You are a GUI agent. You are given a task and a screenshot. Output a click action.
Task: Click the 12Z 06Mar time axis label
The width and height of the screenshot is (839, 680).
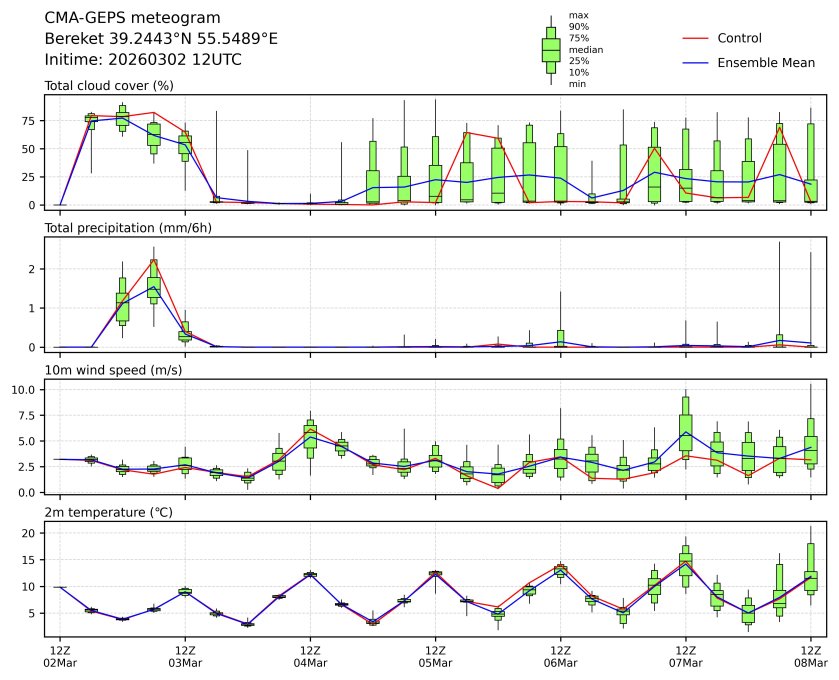point(560,657)
